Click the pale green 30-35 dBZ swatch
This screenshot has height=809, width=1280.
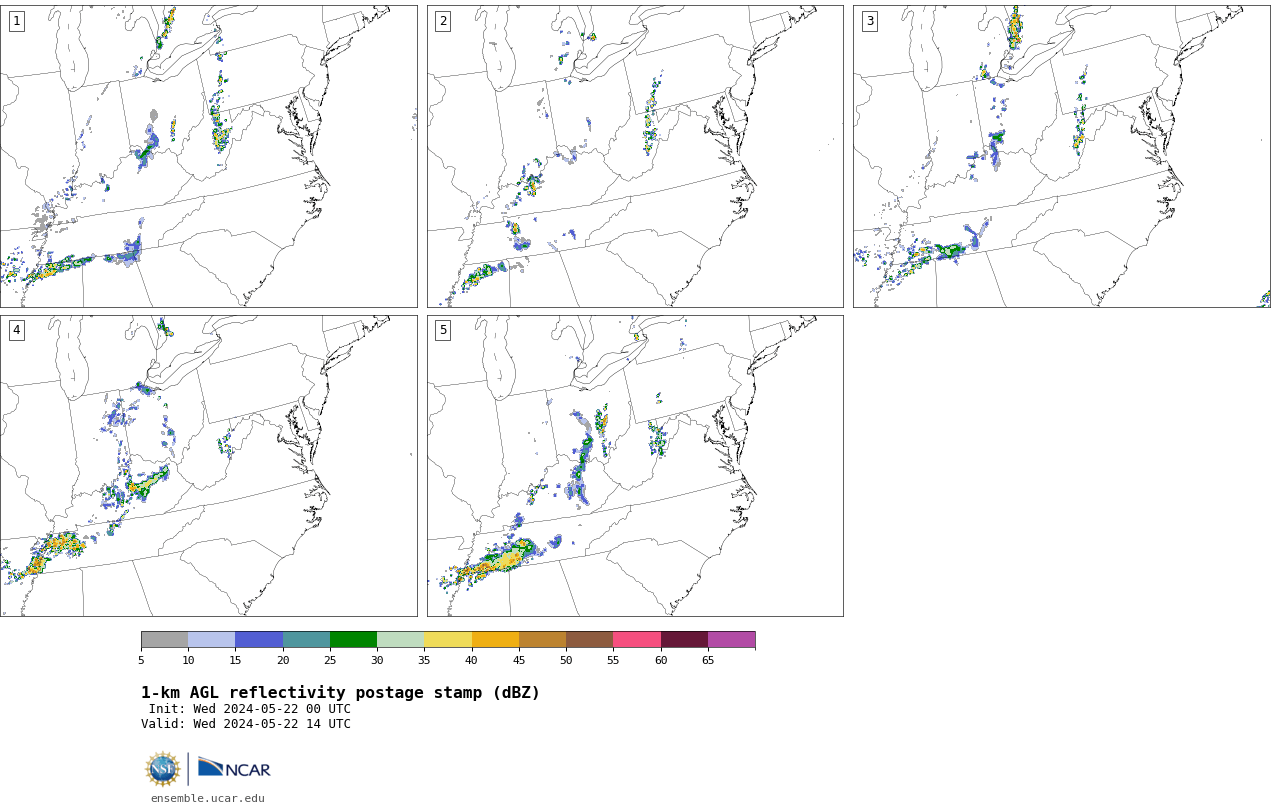pos(401,640)
